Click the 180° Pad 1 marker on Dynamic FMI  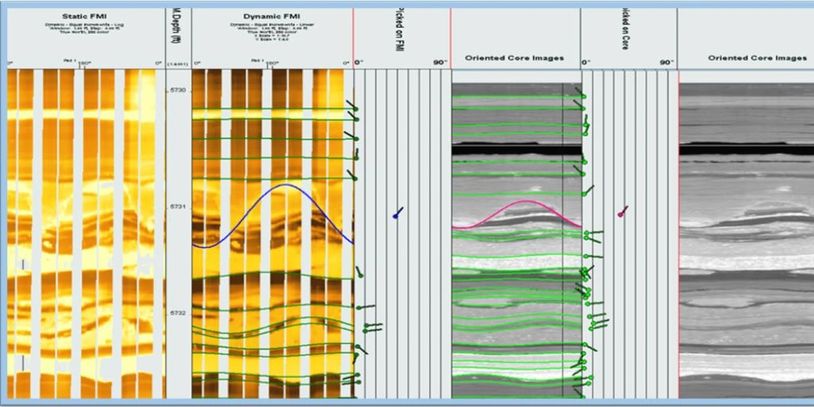point(273,63)
